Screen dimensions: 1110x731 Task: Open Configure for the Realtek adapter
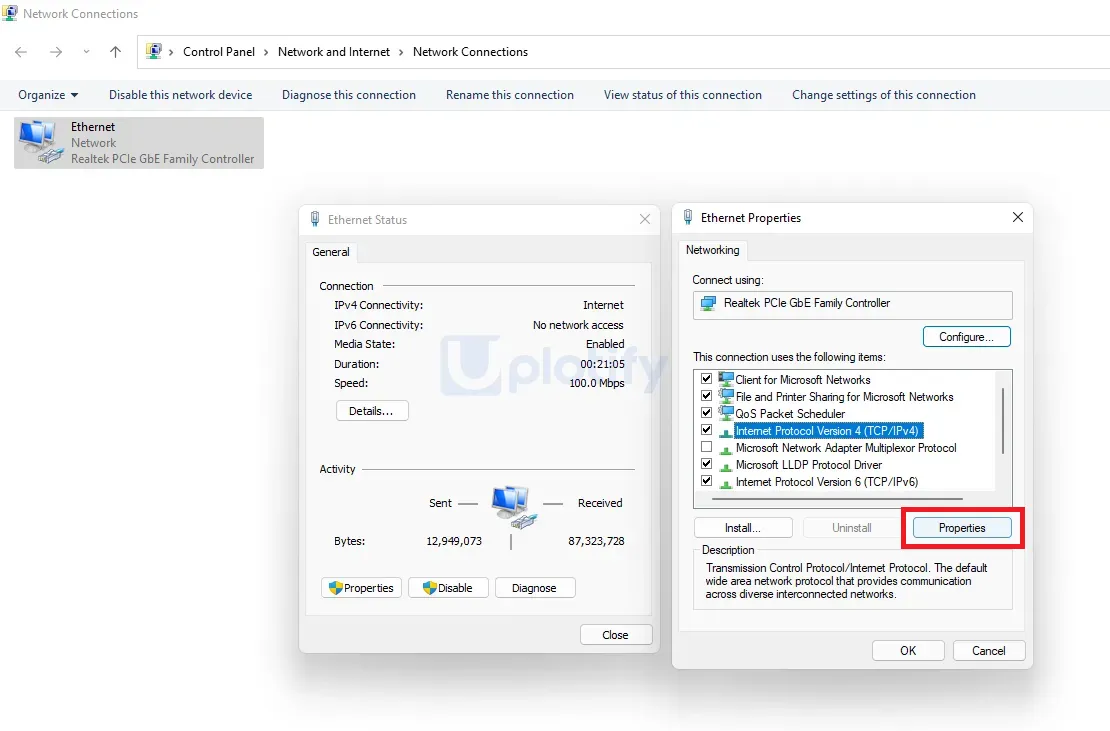966,337
